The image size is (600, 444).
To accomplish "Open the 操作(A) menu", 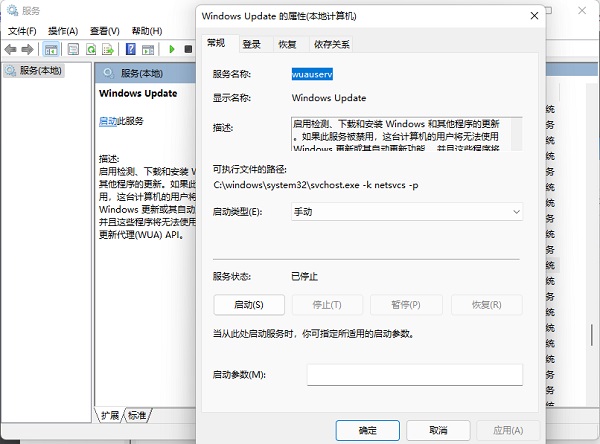I will (x=65, y=31).
